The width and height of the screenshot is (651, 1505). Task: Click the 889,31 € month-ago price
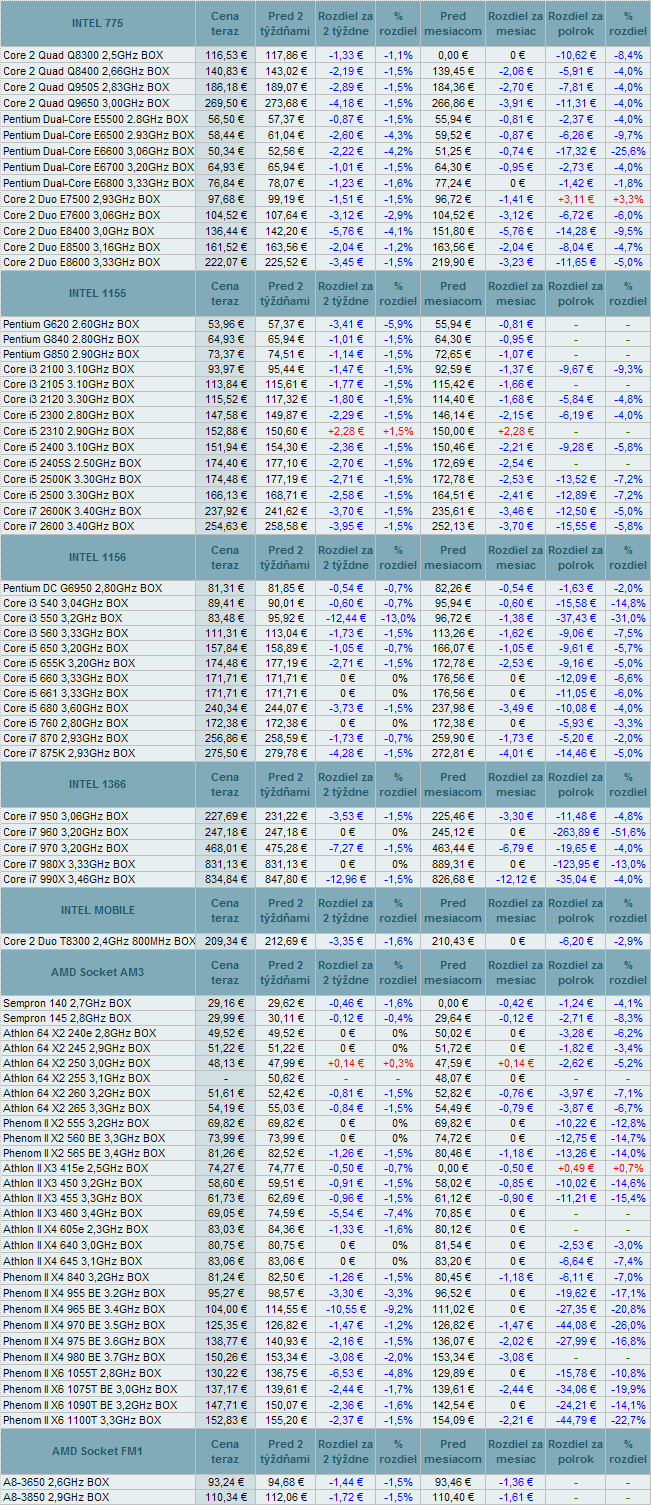pyautogui.click(x=452, y=863)
